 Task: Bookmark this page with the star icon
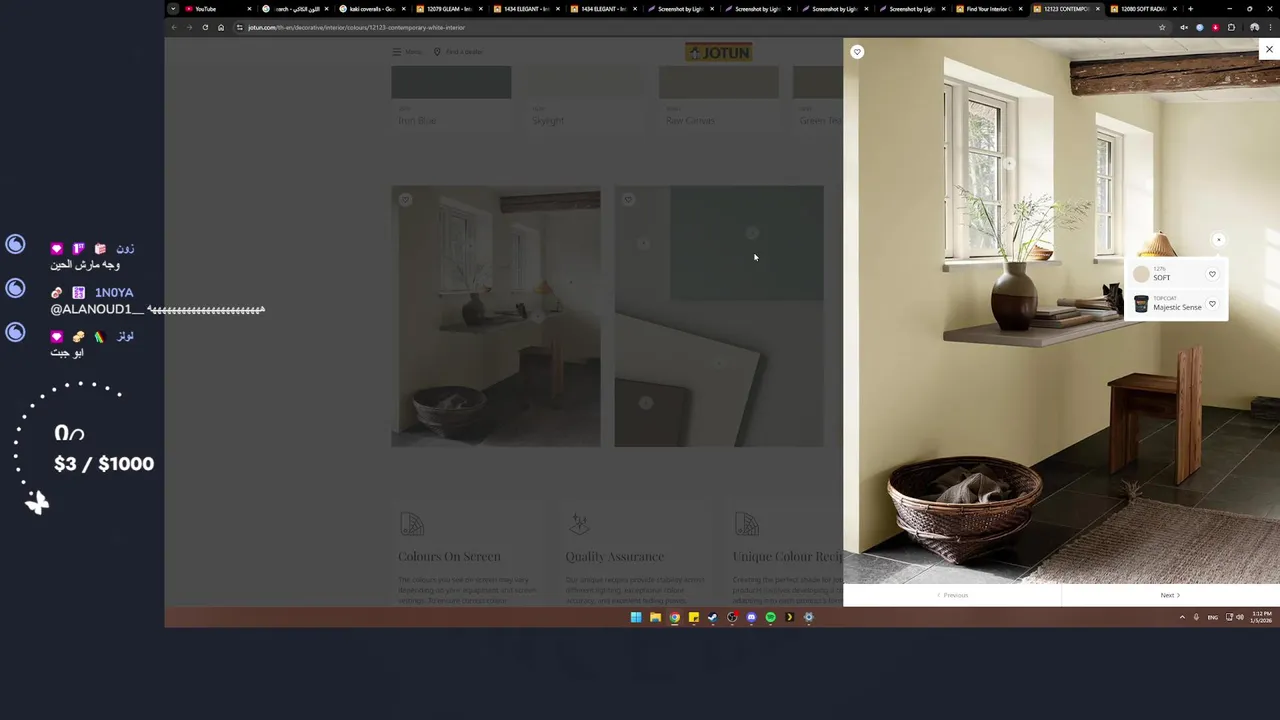(x=1162, y=27)
